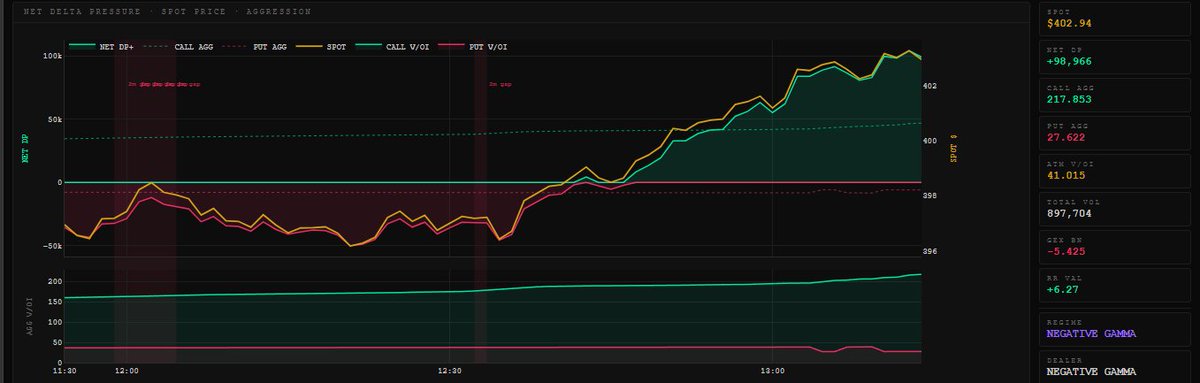Viewport: 1200px width, 383px height.
Task: Click the 396 label on the Spot axis
Action: point(931,251)
